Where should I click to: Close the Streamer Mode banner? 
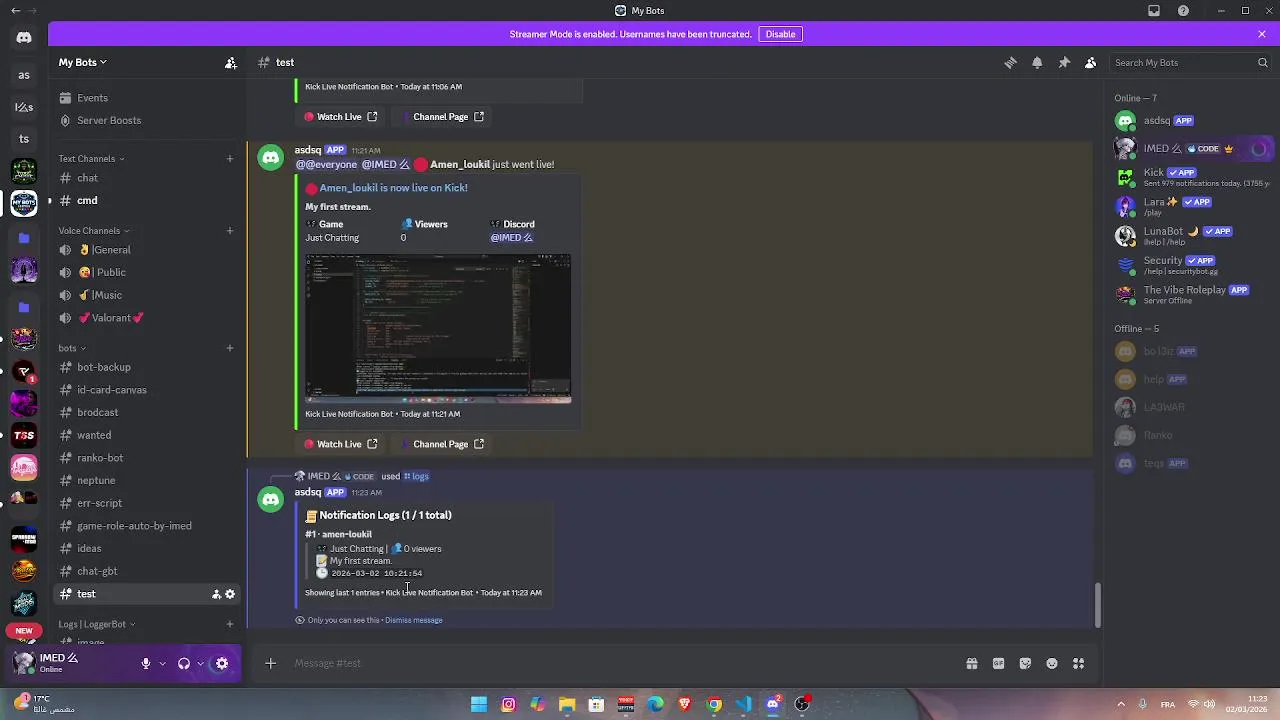click(1262, 34)
